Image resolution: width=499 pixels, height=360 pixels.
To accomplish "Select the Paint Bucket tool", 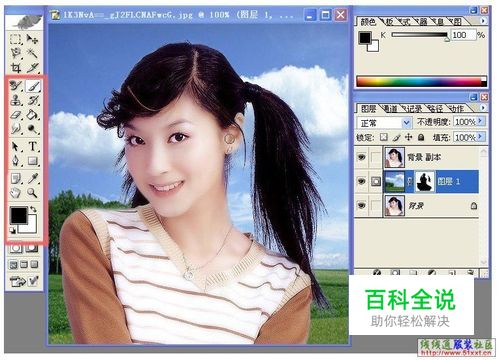I will click(33, 114).
